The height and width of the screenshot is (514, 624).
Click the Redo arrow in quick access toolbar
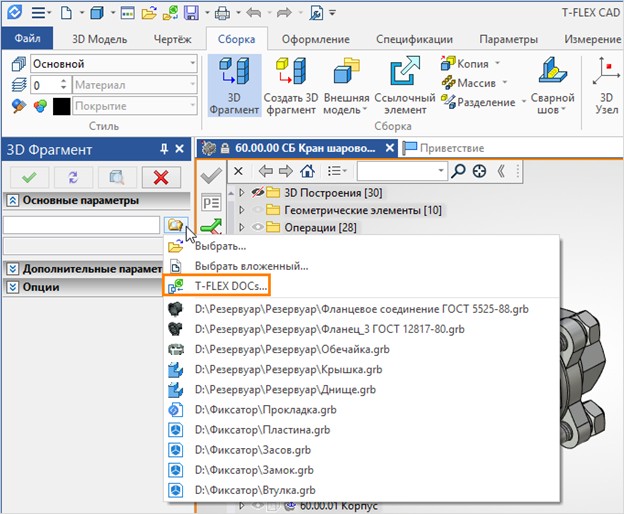point(284,13)
